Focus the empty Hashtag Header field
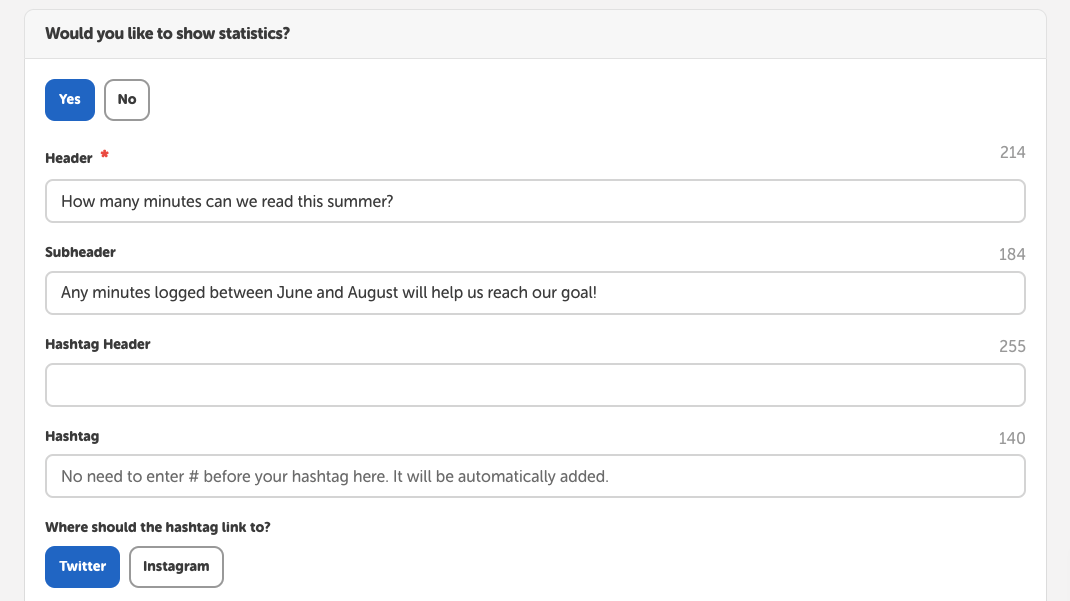1070x601 pixels. click(535, 385)
